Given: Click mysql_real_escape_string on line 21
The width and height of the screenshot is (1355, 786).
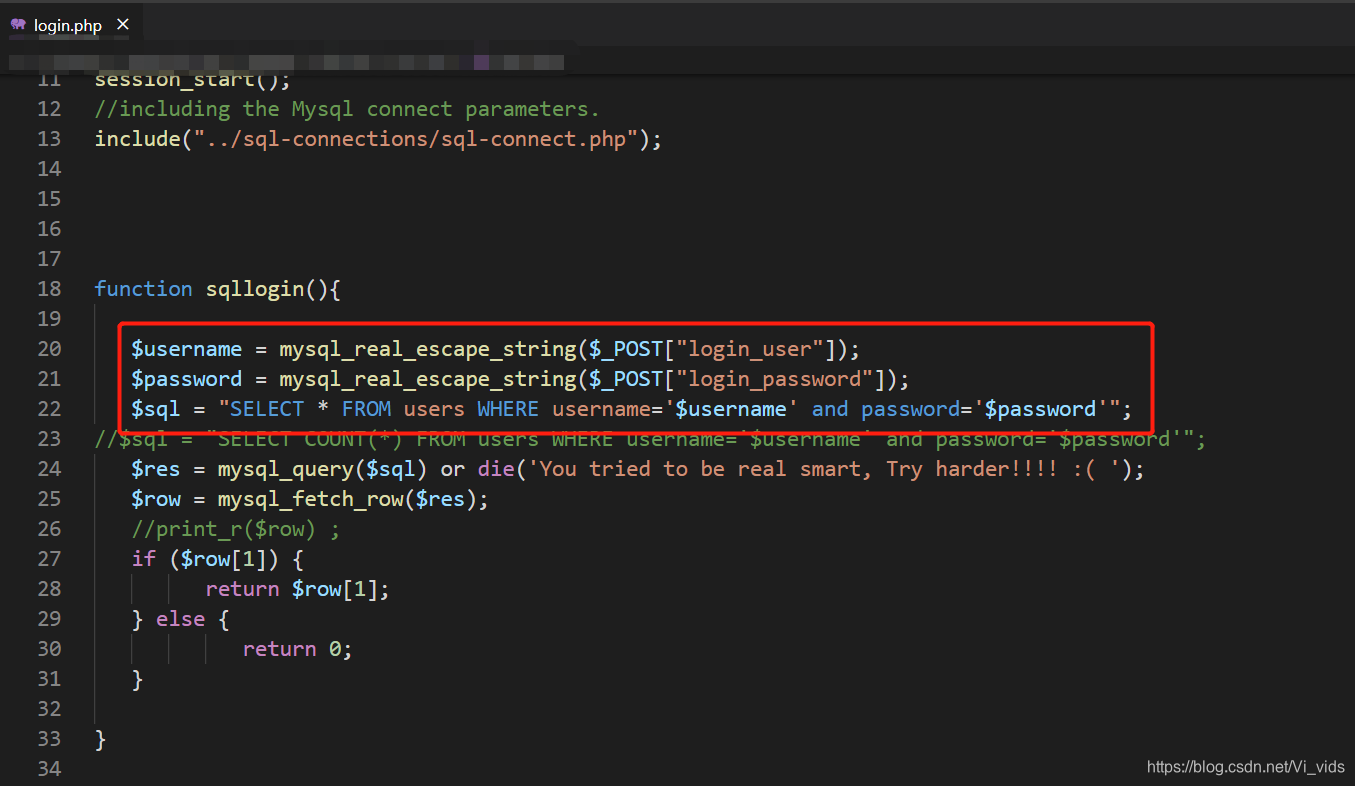Looking at the screenshot, I should [x=428, y=379].
